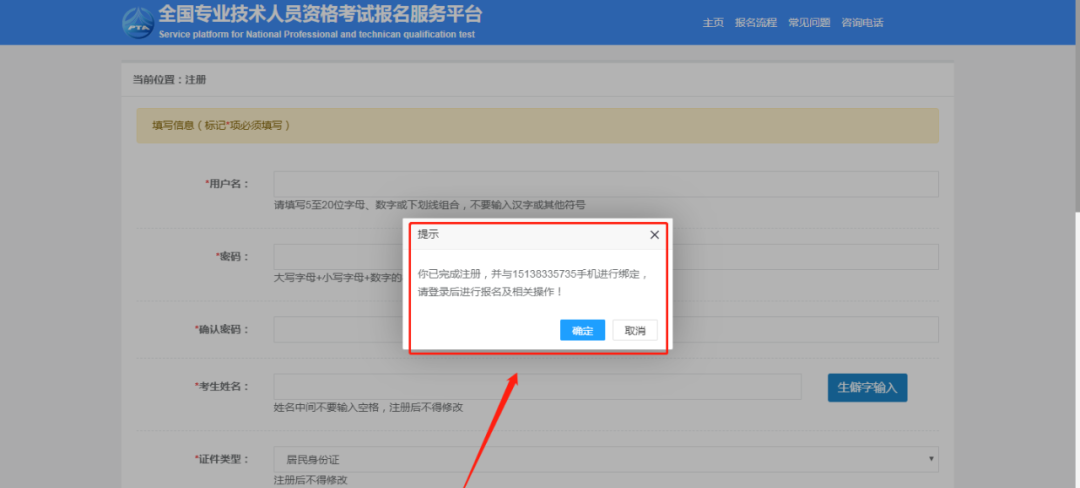Click the registration complete message text
The height and width of the screenshot is (488, 1080).
tap(532, 282)
